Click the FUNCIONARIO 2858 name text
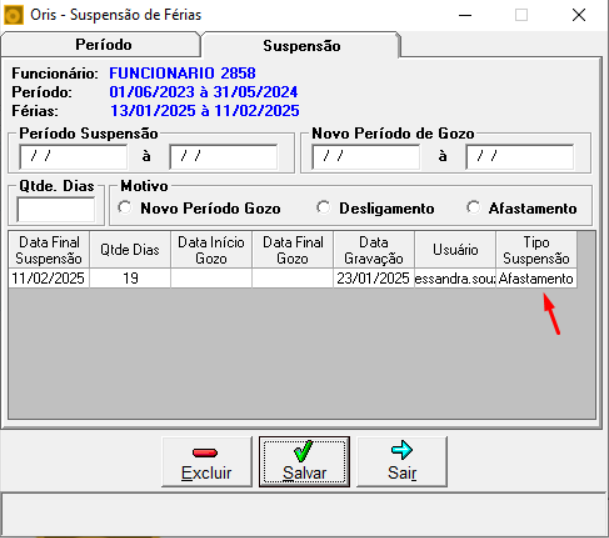609x538 pixels. tap(182, 73)
